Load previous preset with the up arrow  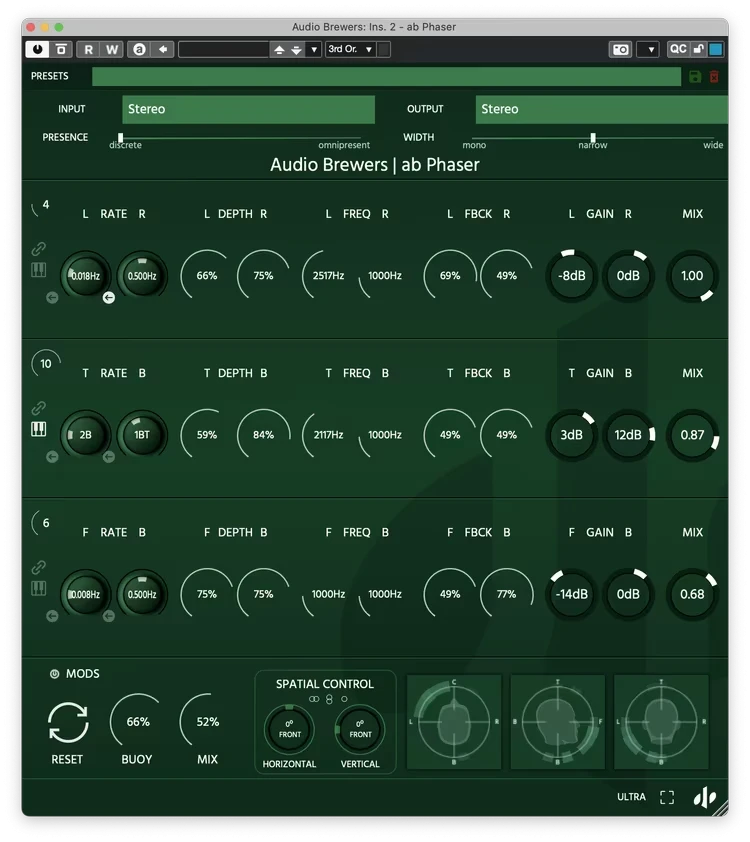click(279, 50)
